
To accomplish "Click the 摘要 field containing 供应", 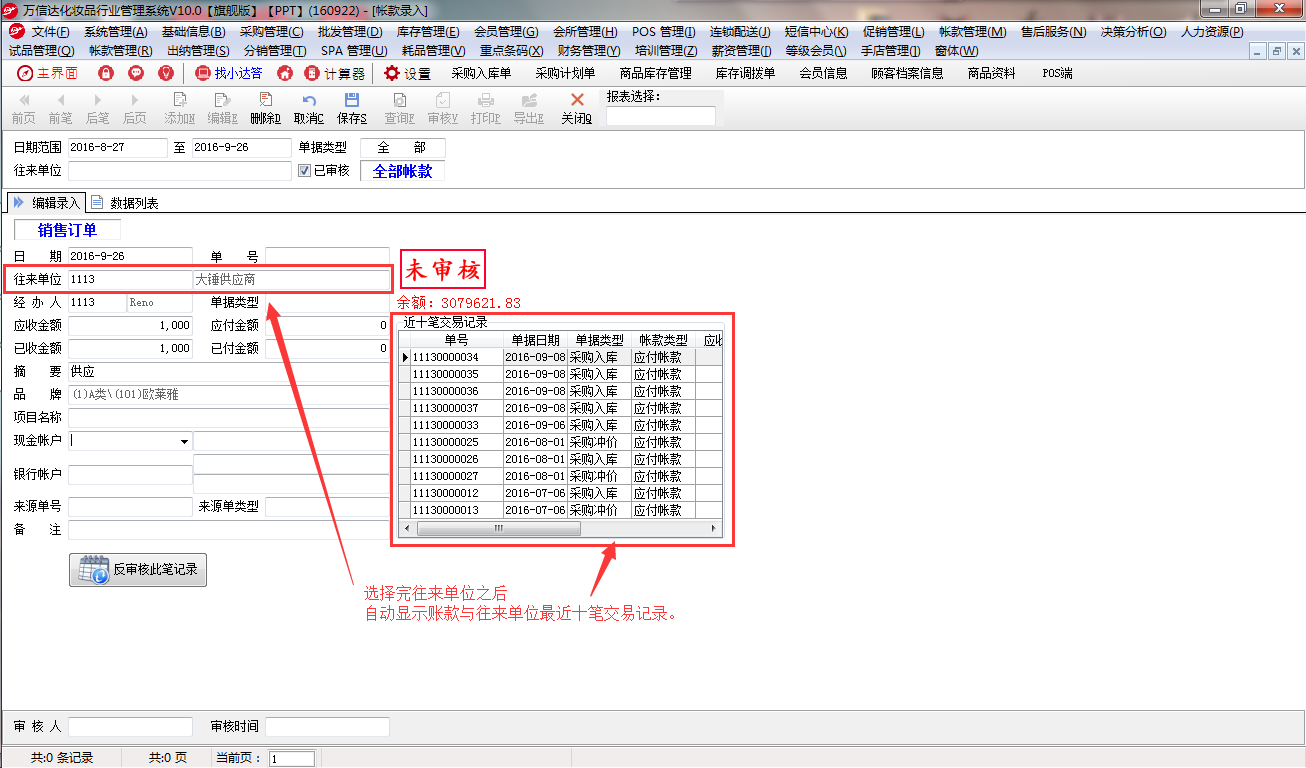I will tap(229, 372).
